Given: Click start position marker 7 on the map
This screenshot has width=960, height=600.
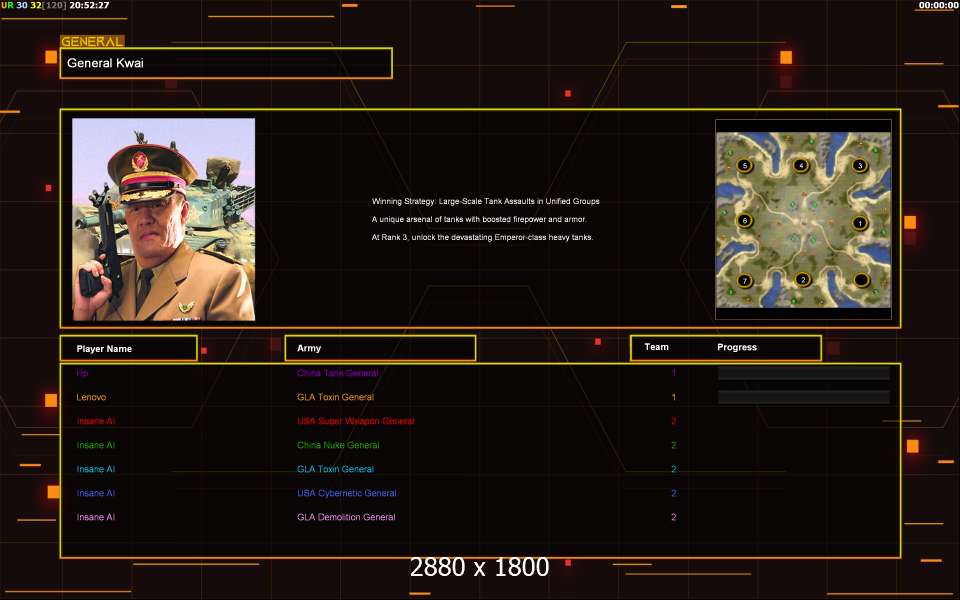Looking at the screenshot, I should 744,281.
